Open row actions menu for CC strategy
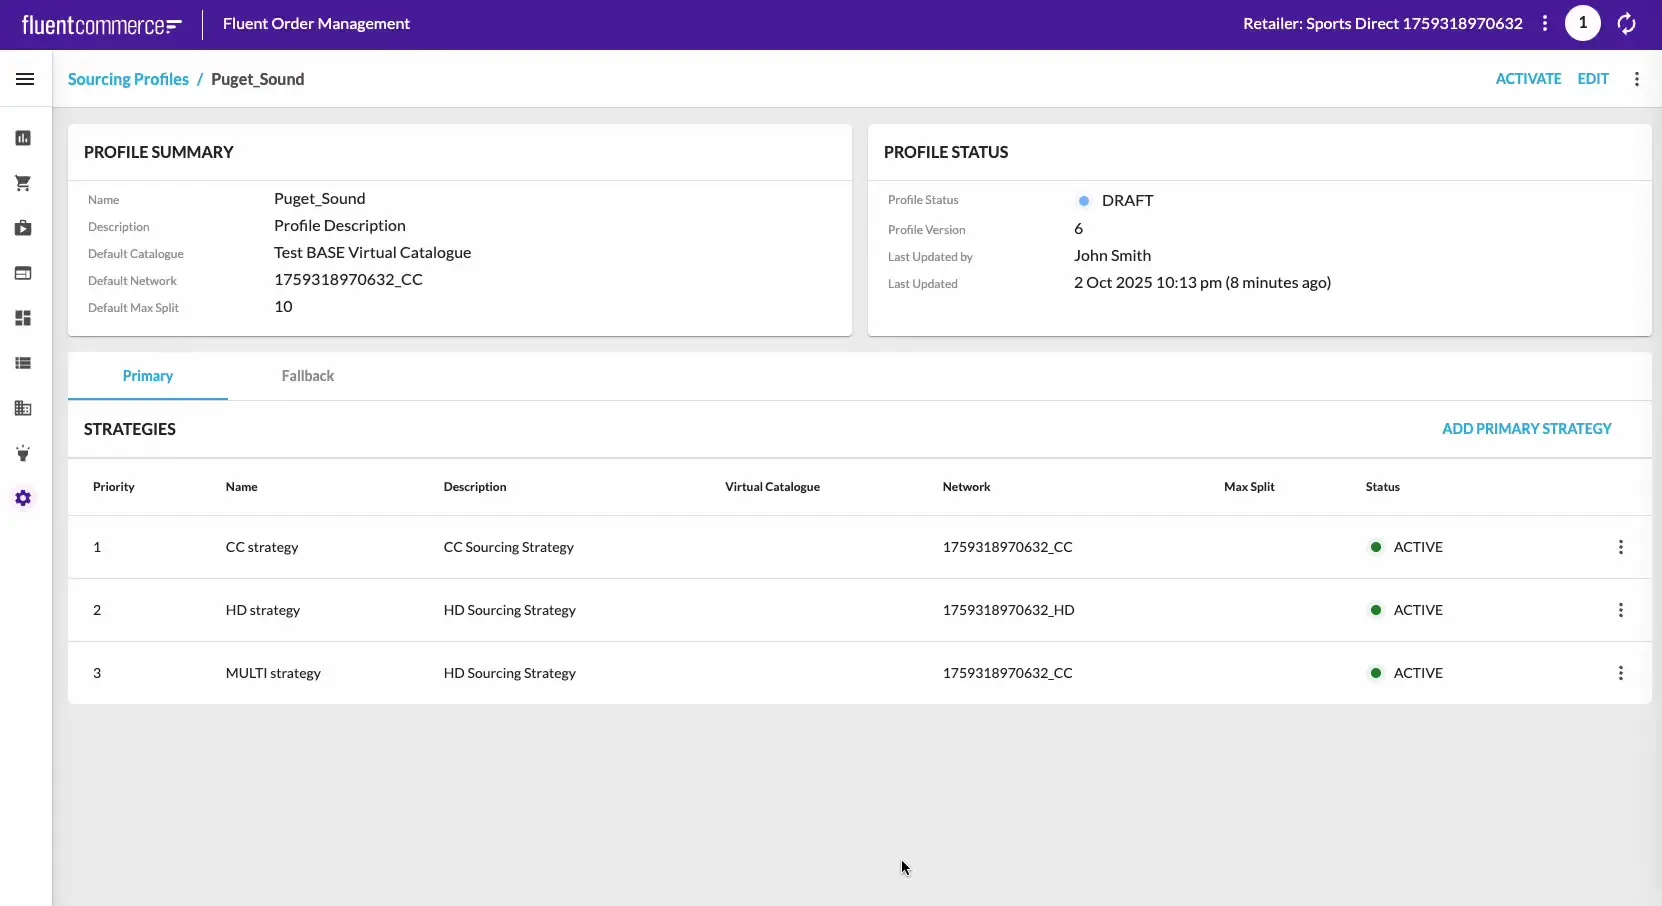Viewport: 1662px width, 906px height. 1621,547
